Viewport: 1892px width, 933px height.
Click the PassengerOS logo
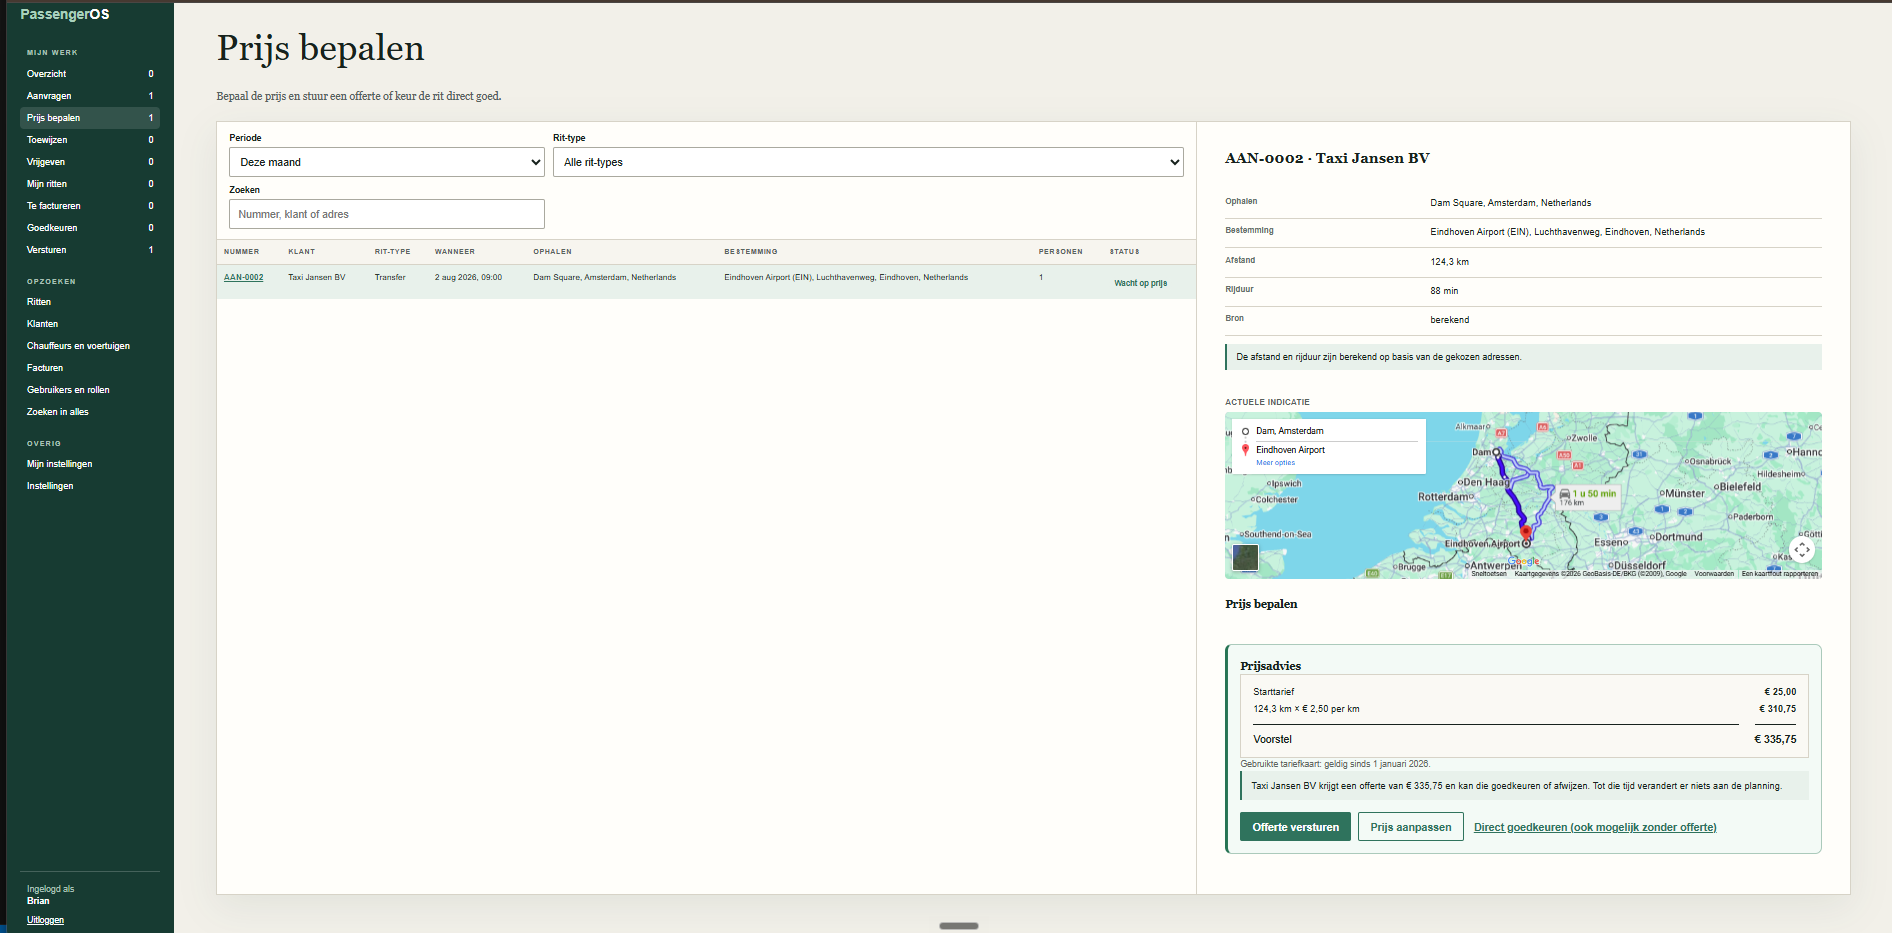[65, 14]
